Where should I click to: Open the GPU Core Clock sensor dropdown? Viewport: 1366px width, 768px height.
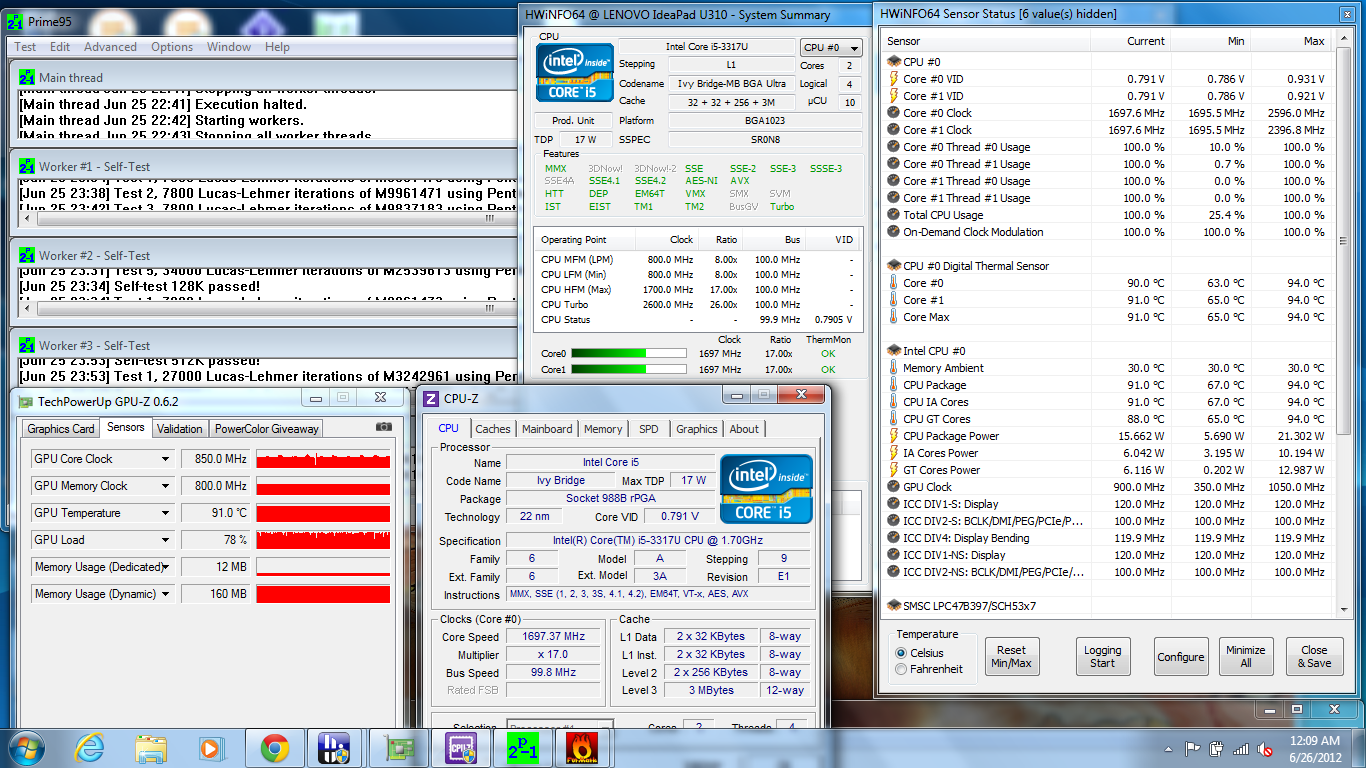tap(166, 459)
